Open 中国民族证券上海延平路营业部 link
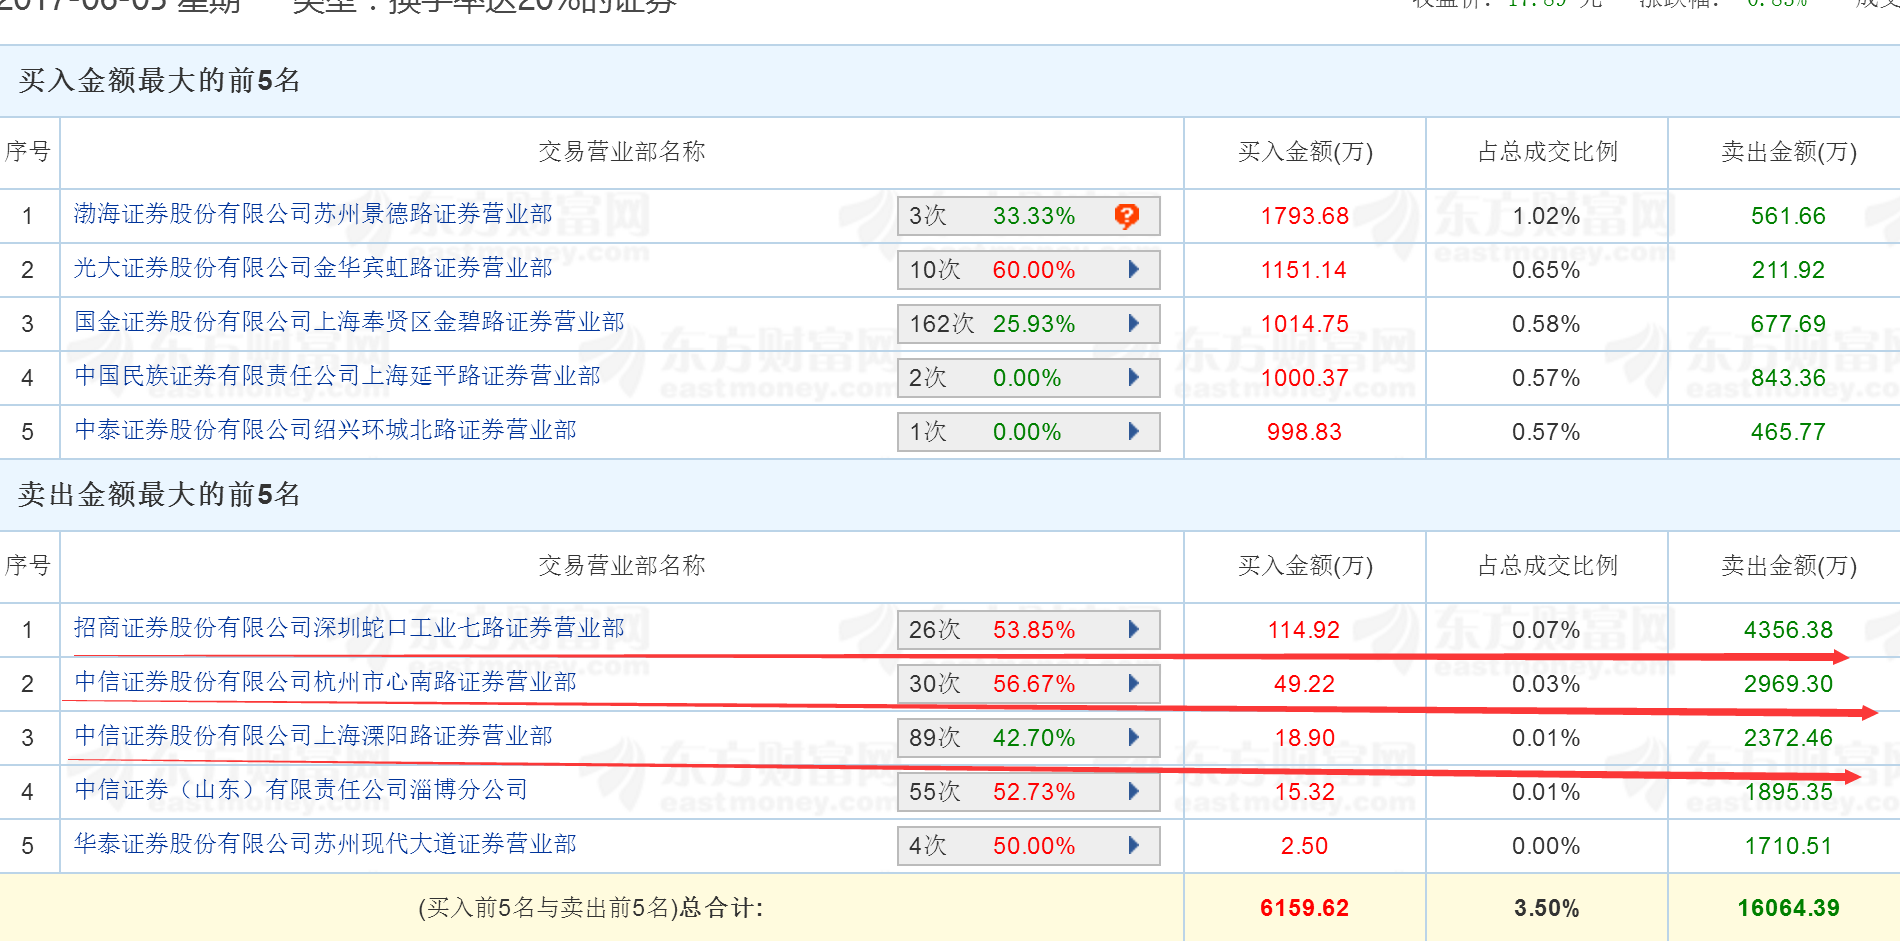 point(337,376)
